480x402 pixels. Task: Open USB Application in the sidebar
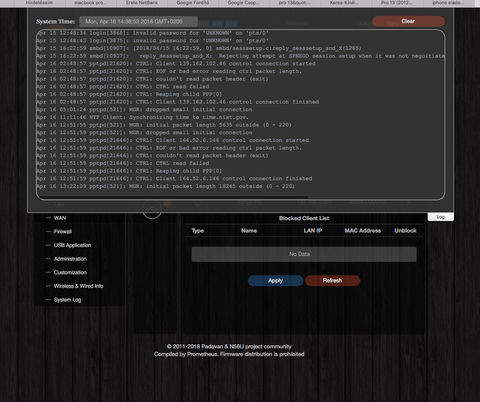click(x=72, y=245)
